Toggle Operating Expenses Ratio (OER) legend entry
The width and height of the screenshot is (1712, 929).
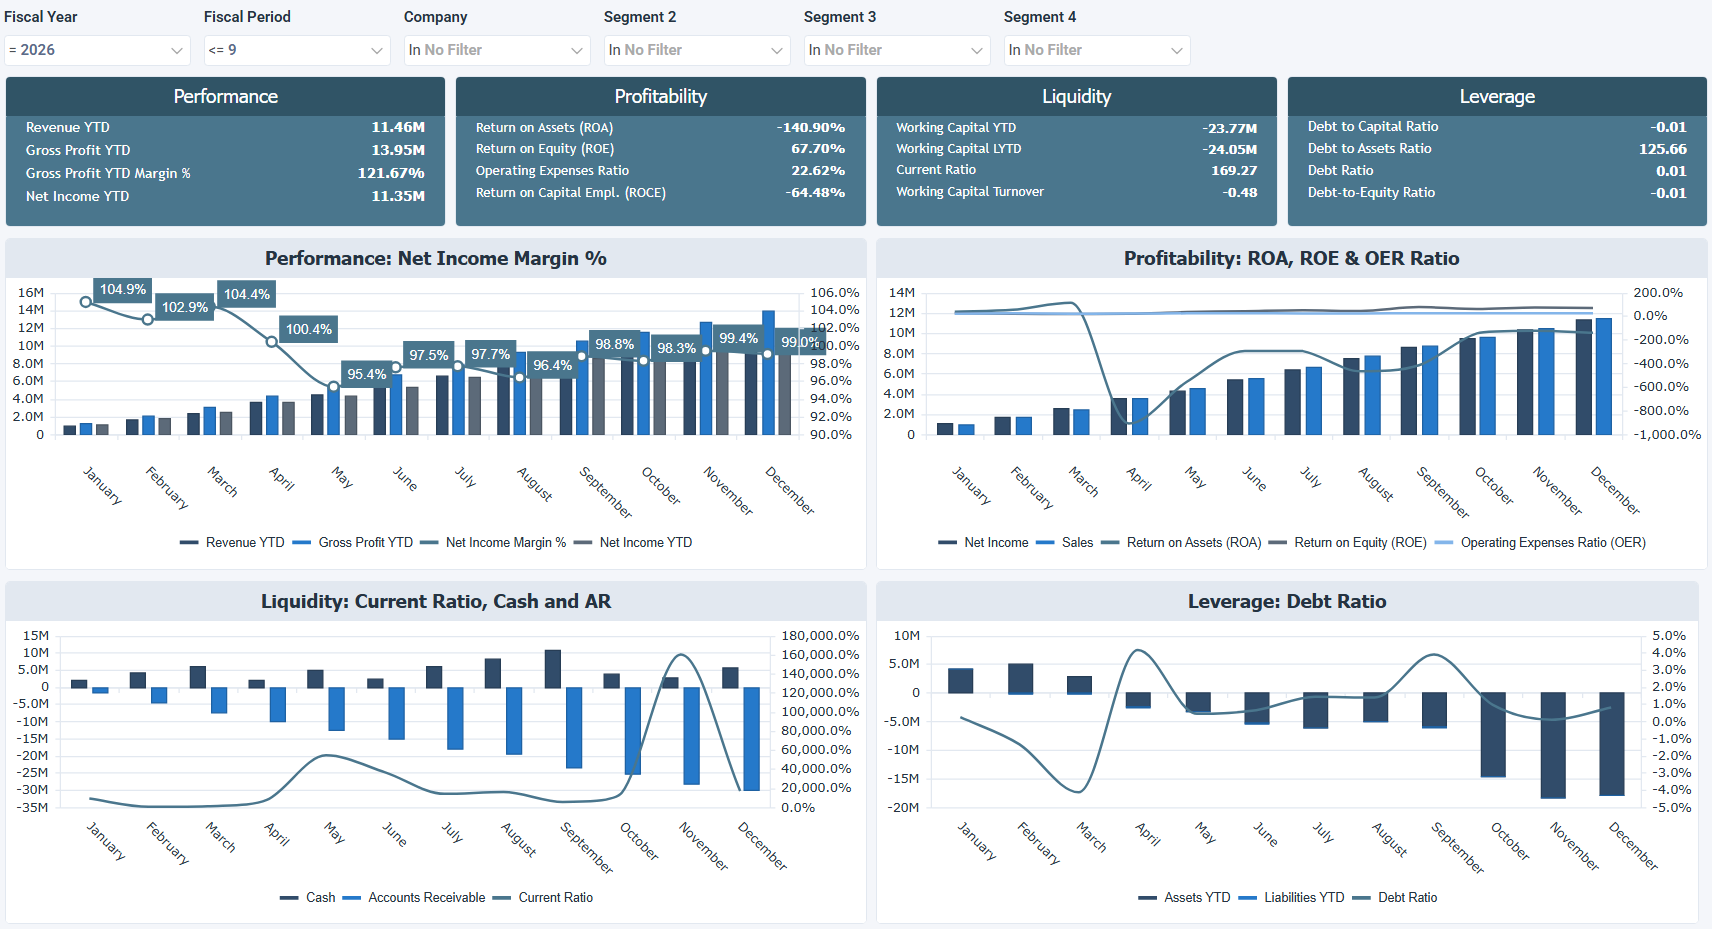click(1540, 543)
